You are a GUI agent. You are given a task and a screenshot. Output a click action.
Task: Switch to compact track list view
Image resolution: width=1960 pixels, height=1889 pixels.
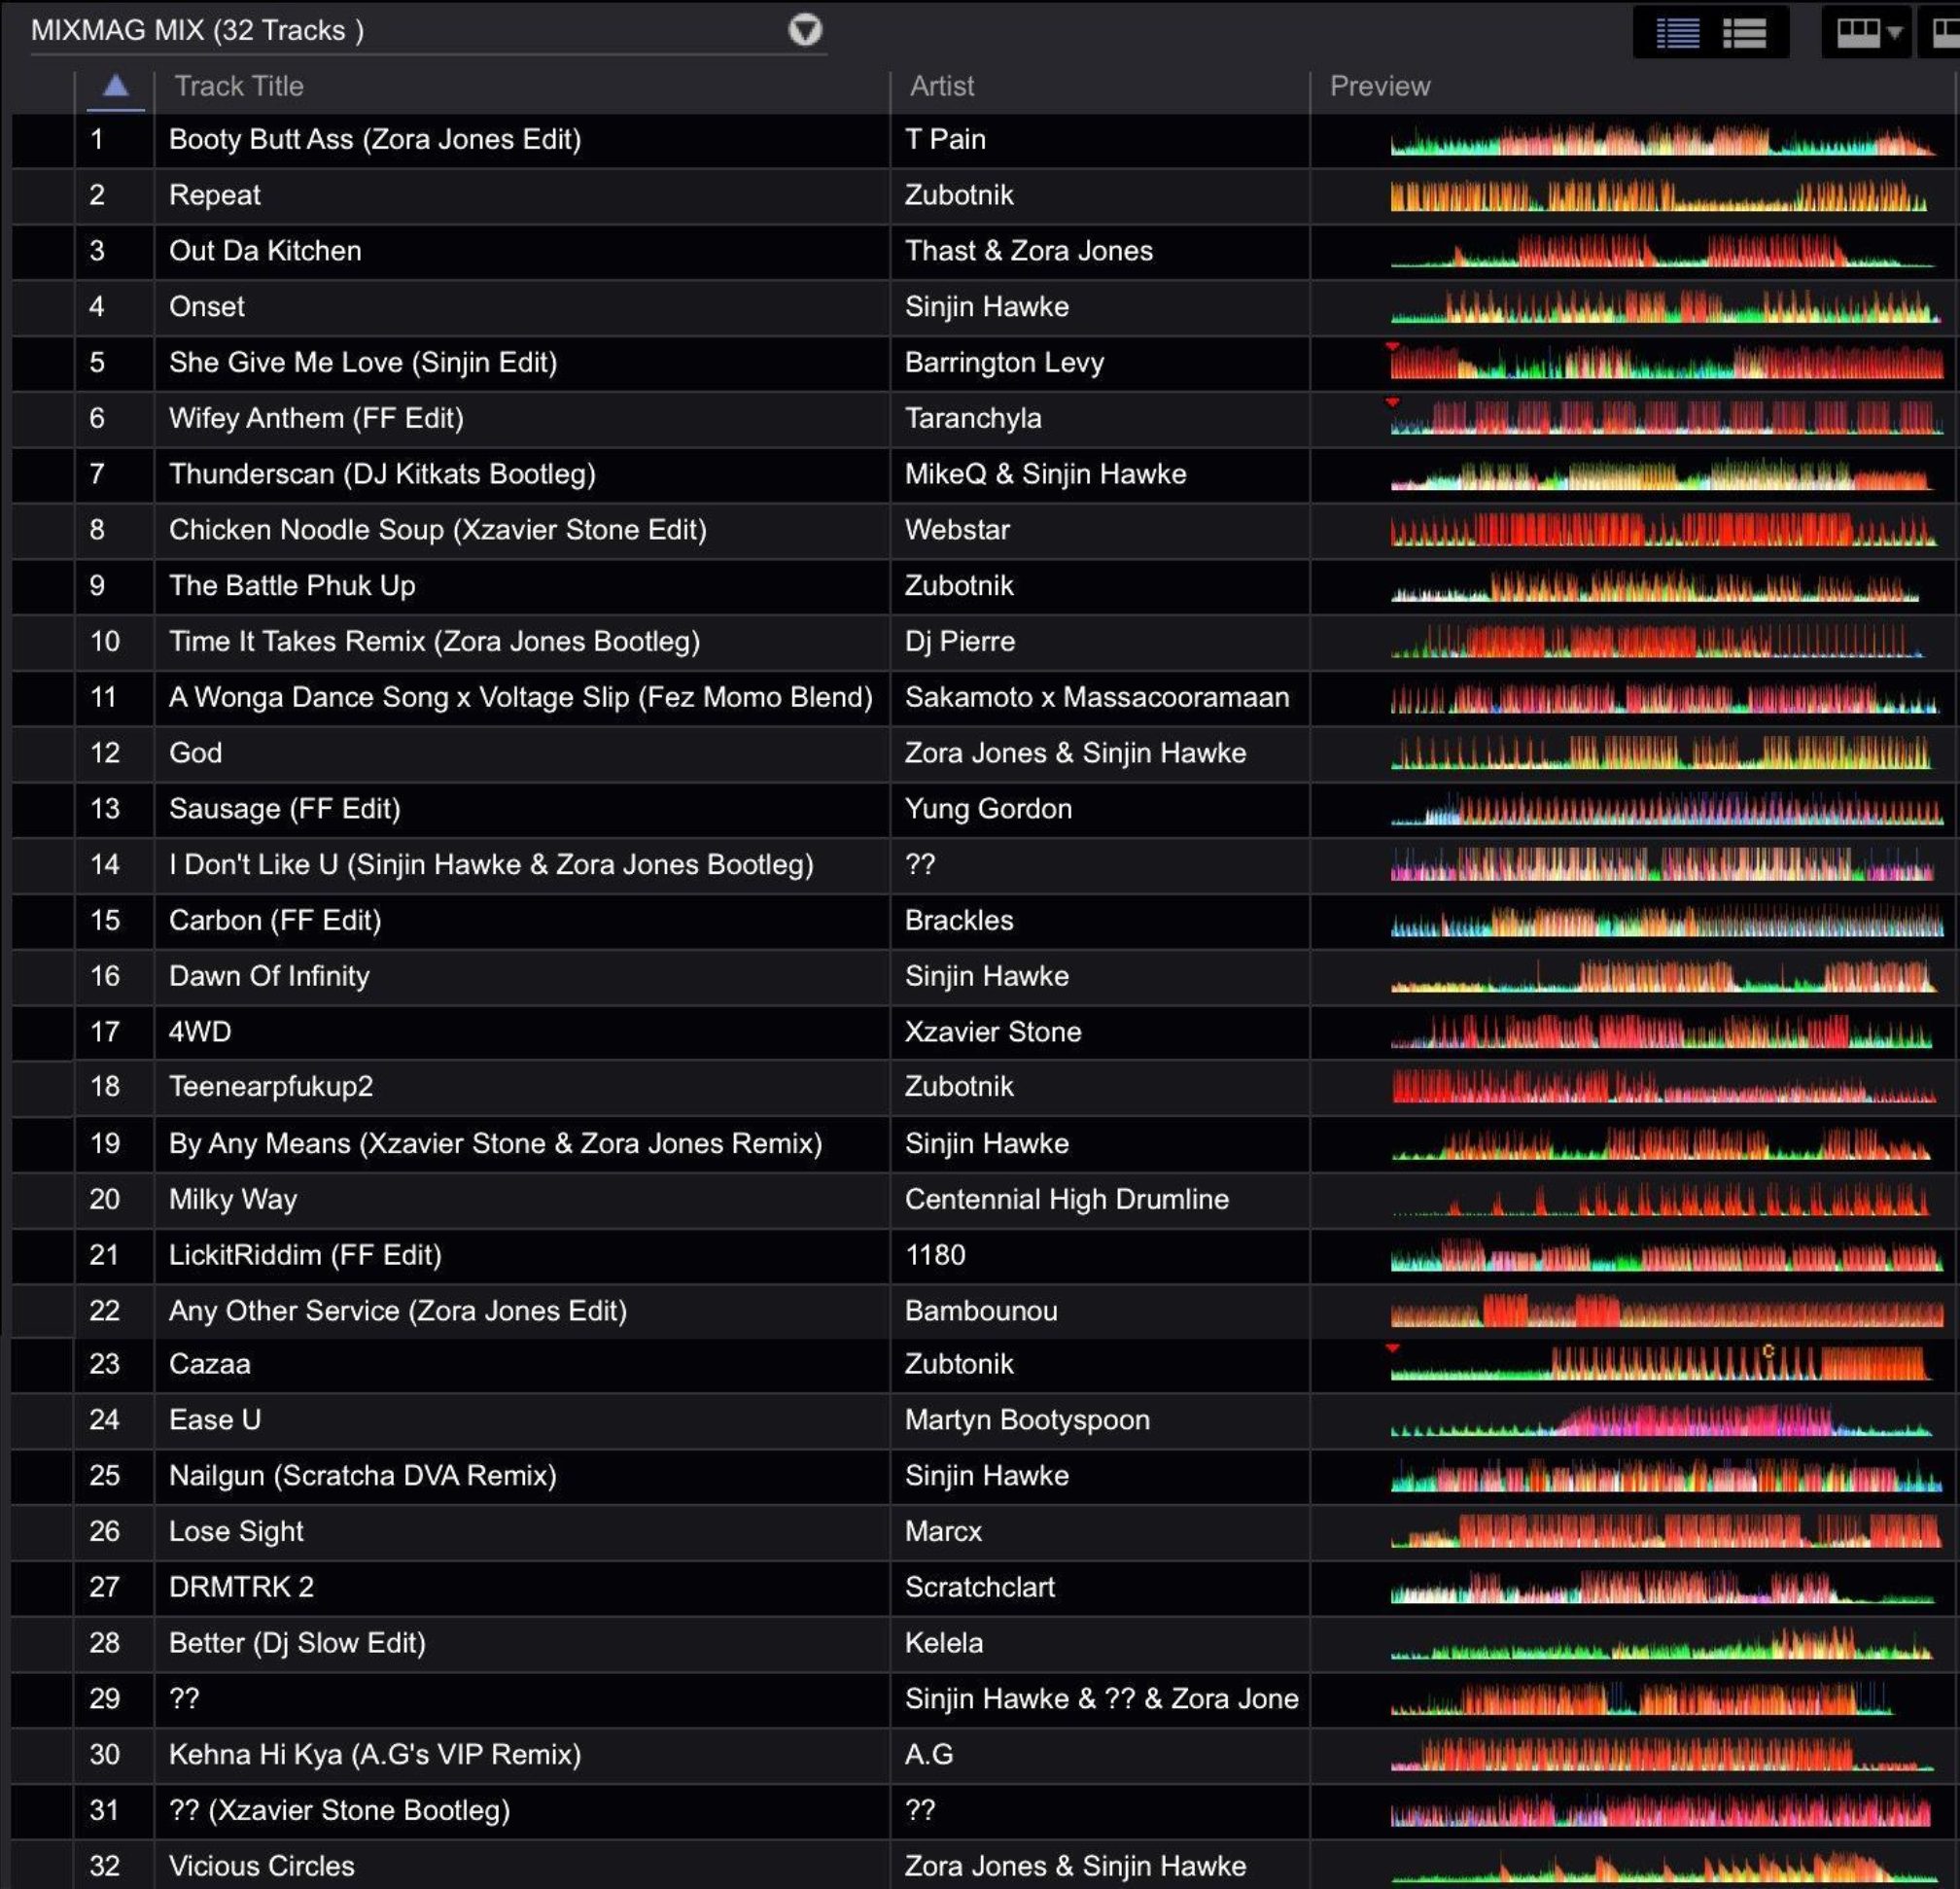pyautogui.click(x=1677, y=32)
